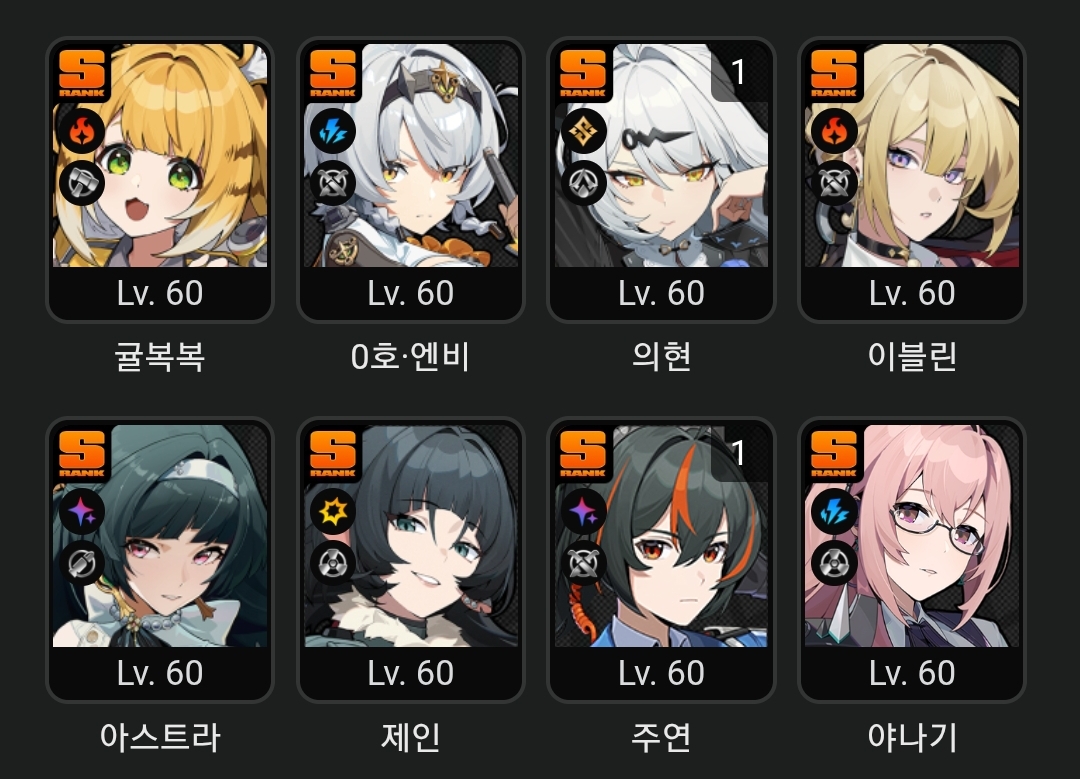
Task: Click the 야나기 name label
Action: coord(912,737)
